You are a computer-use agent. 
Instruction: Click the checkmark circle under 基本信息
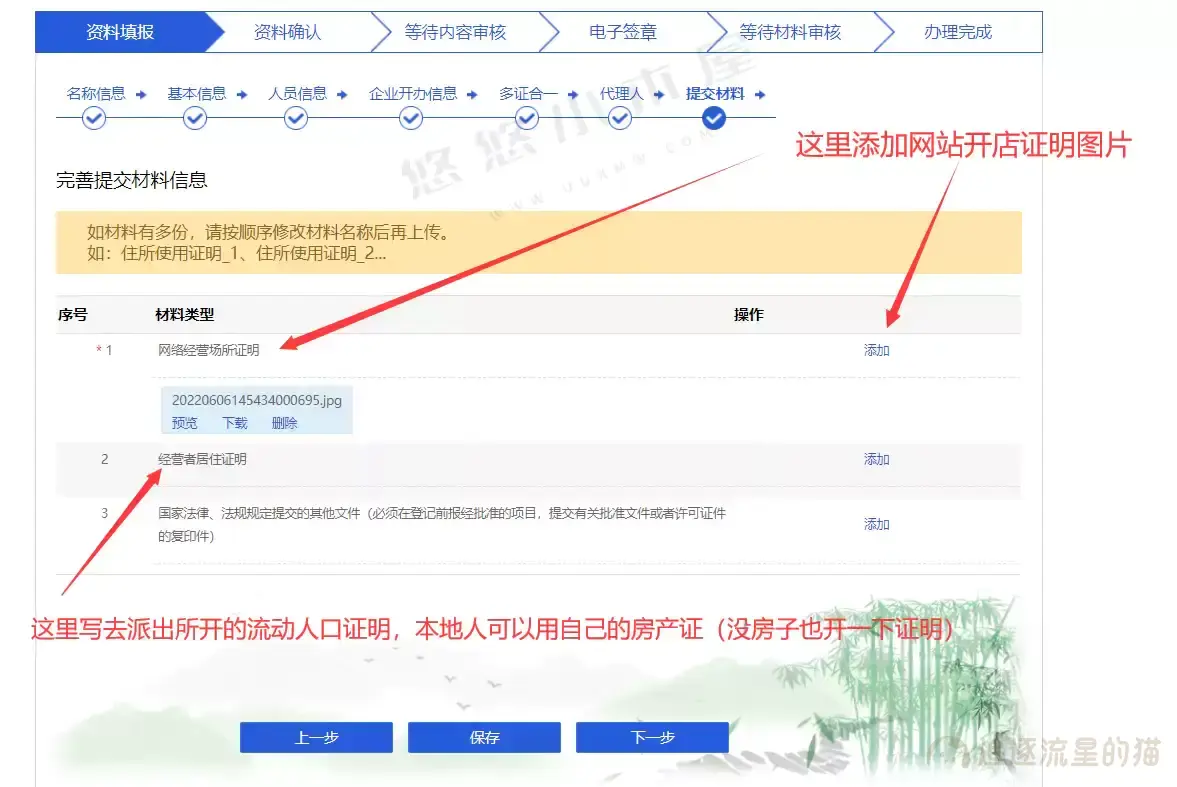pyautogui.click(x=195, y=119)
